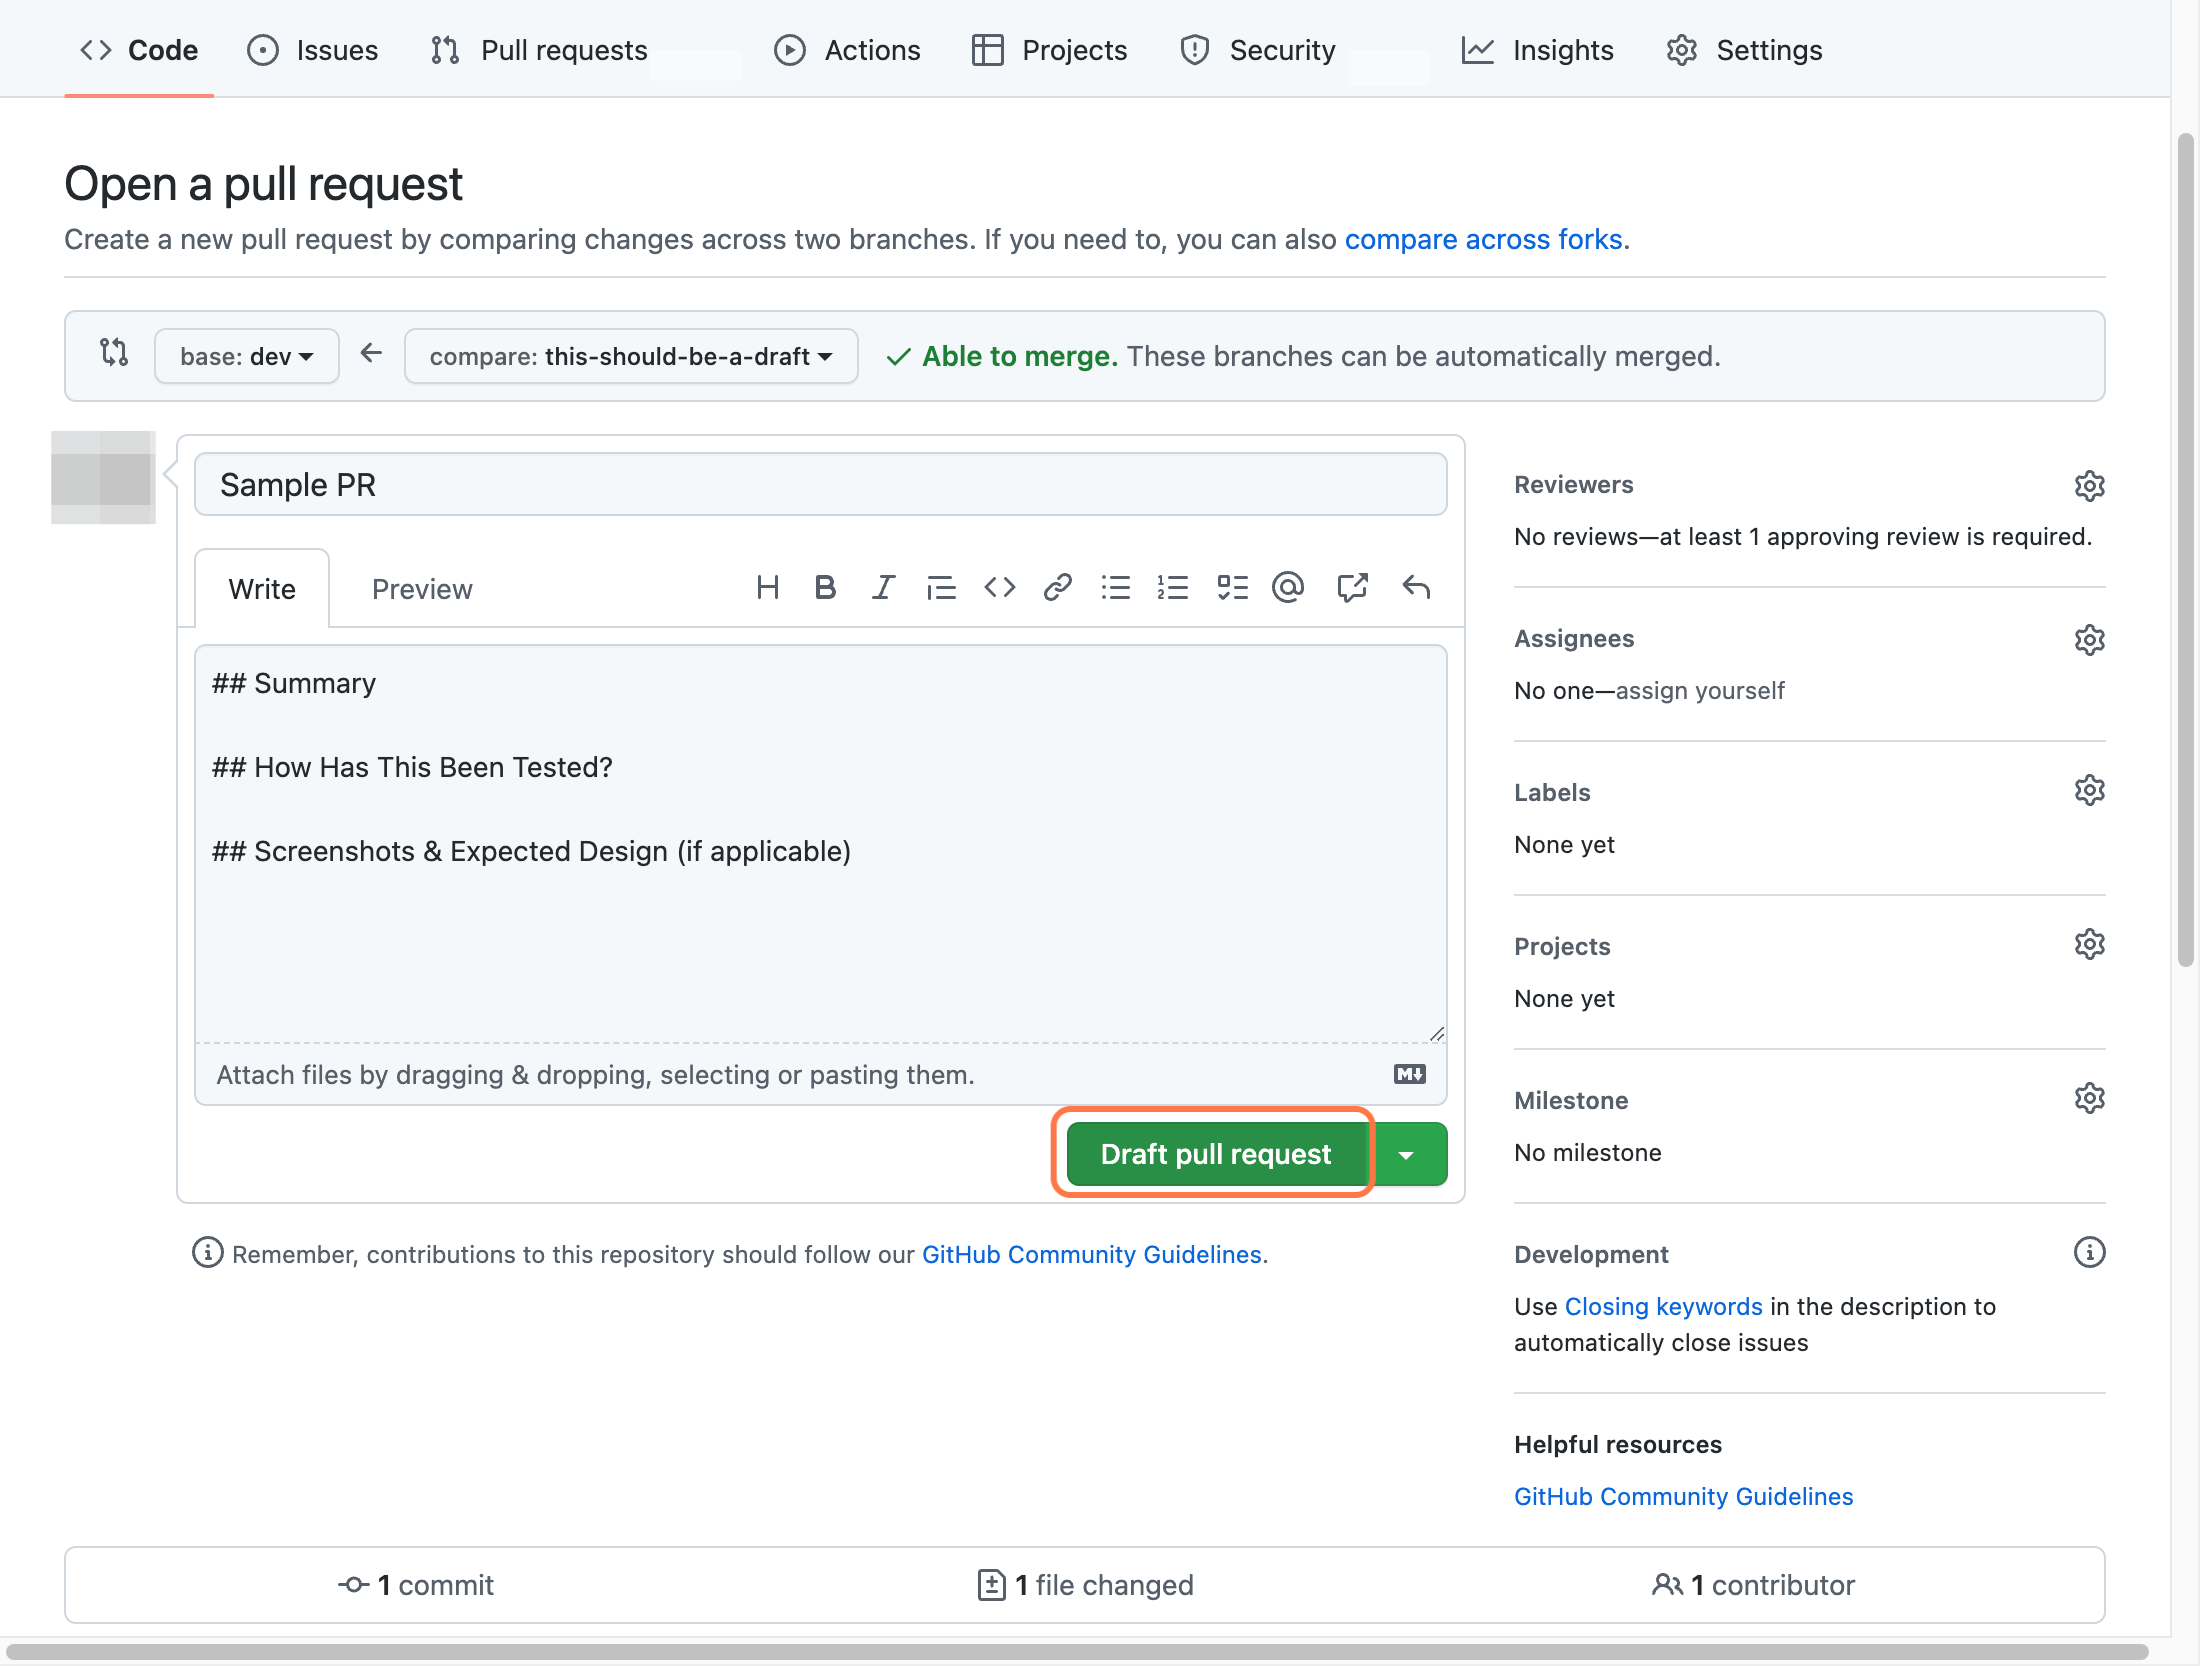Toggle bold formatting in editor toolbar
Image resolution: width=2200 pixels, height=1666 pixels.
click(825, 588)
